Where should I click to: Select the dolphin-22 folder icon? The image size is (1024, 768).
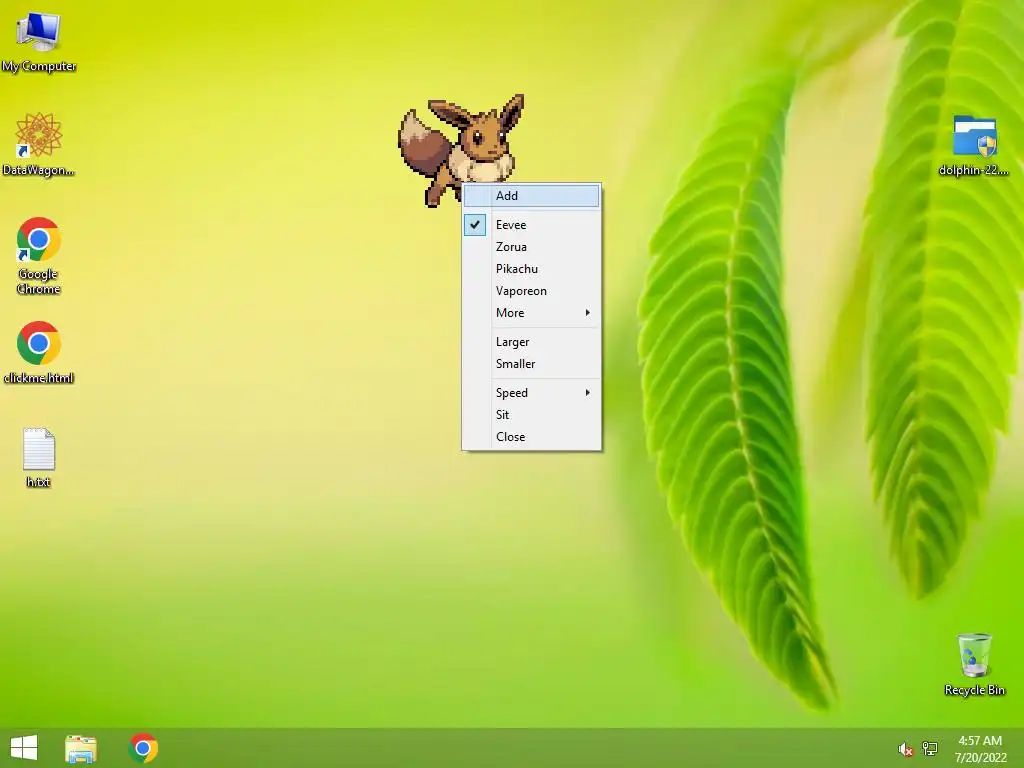[x=974, y=145]
